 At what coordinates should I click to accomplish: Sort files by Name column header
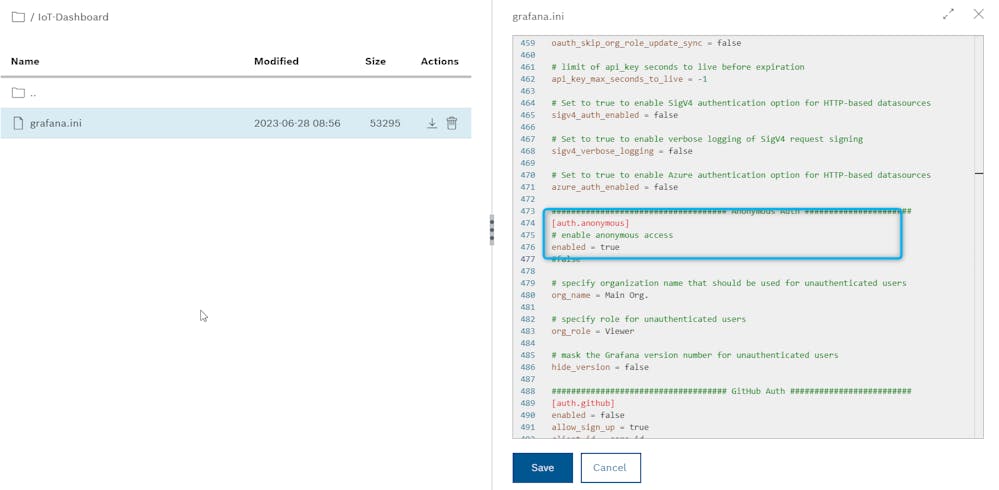point(25,61)
